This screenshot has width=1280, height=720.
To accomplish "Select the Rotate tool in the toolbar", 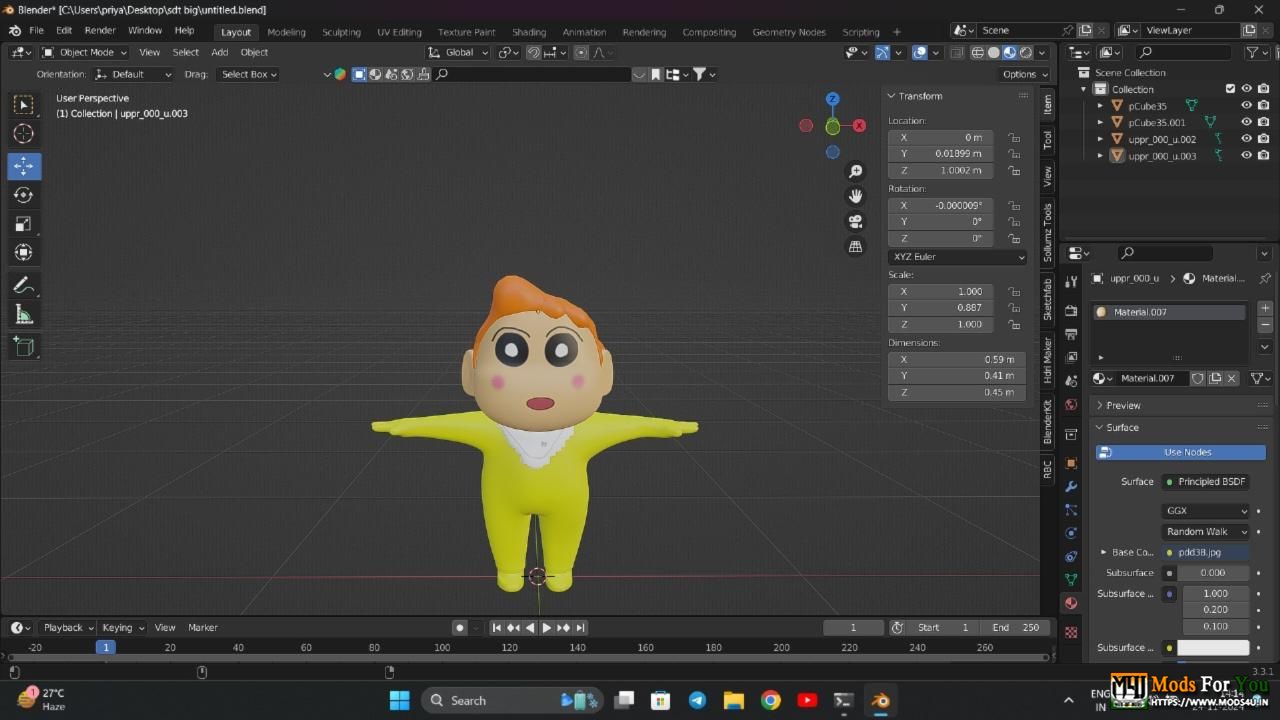I will coord(24,196).
